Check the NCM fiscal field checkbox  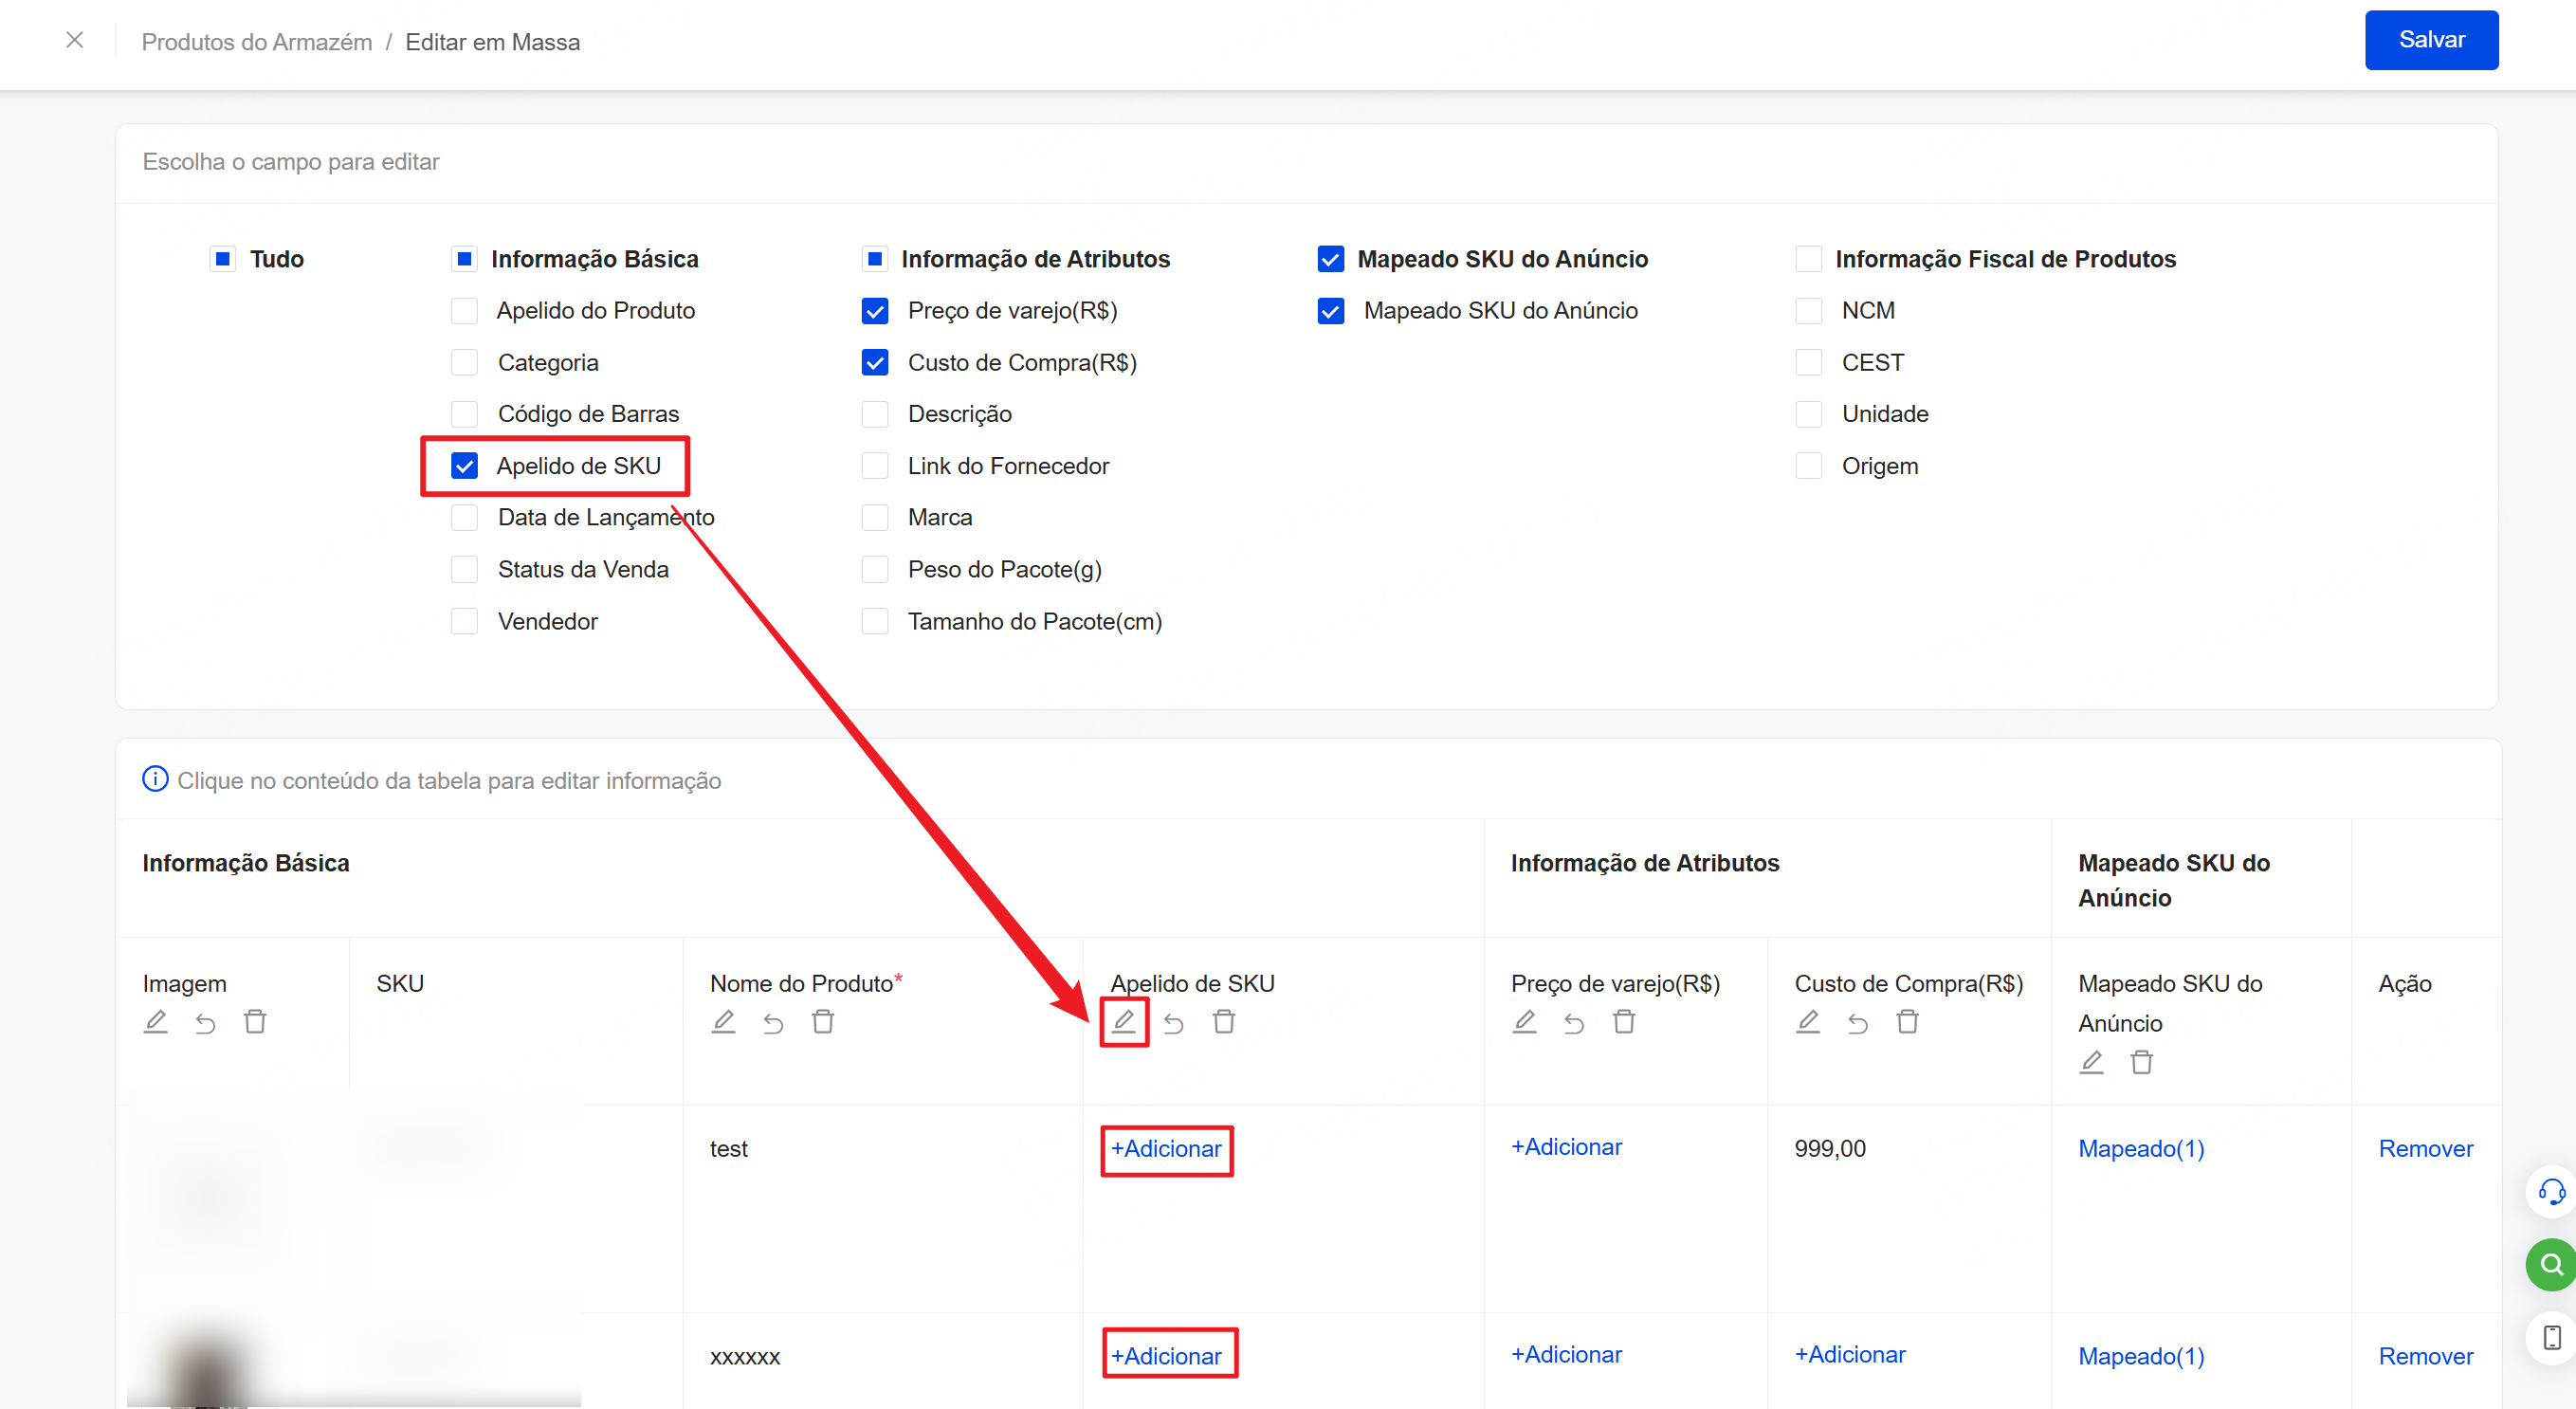(x=1808, y=311)
